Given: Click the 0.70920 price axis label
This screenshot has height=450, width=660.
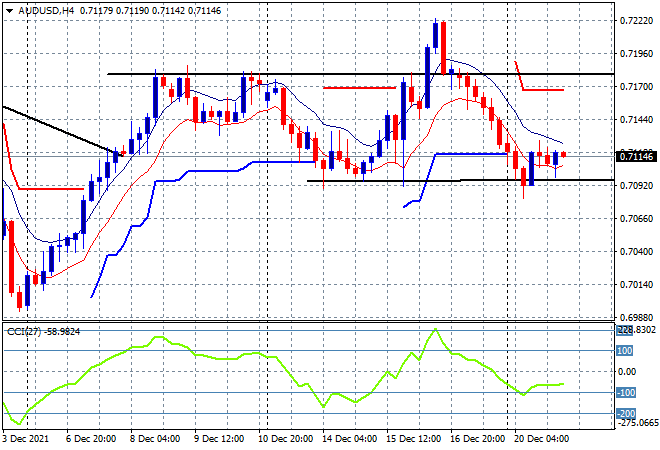Looking at the screenshot, I should (x=636, y=186).
